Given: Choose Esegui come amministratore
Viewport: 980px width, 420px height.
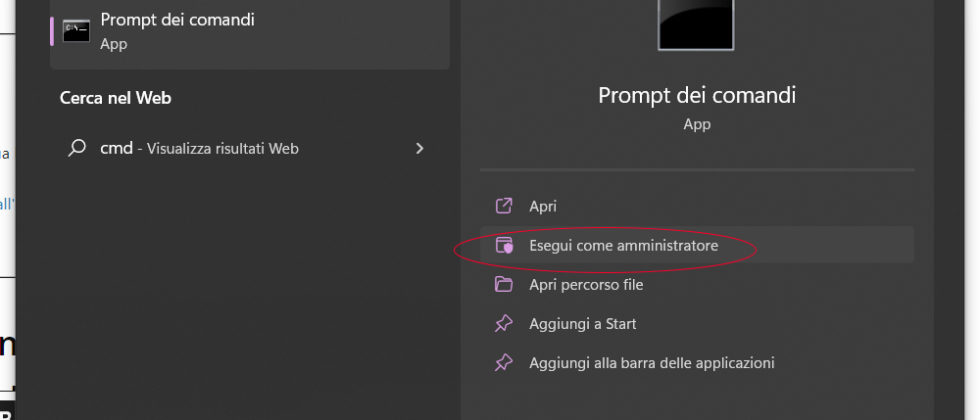Looking at the screenshot, I should click(623, 245).
